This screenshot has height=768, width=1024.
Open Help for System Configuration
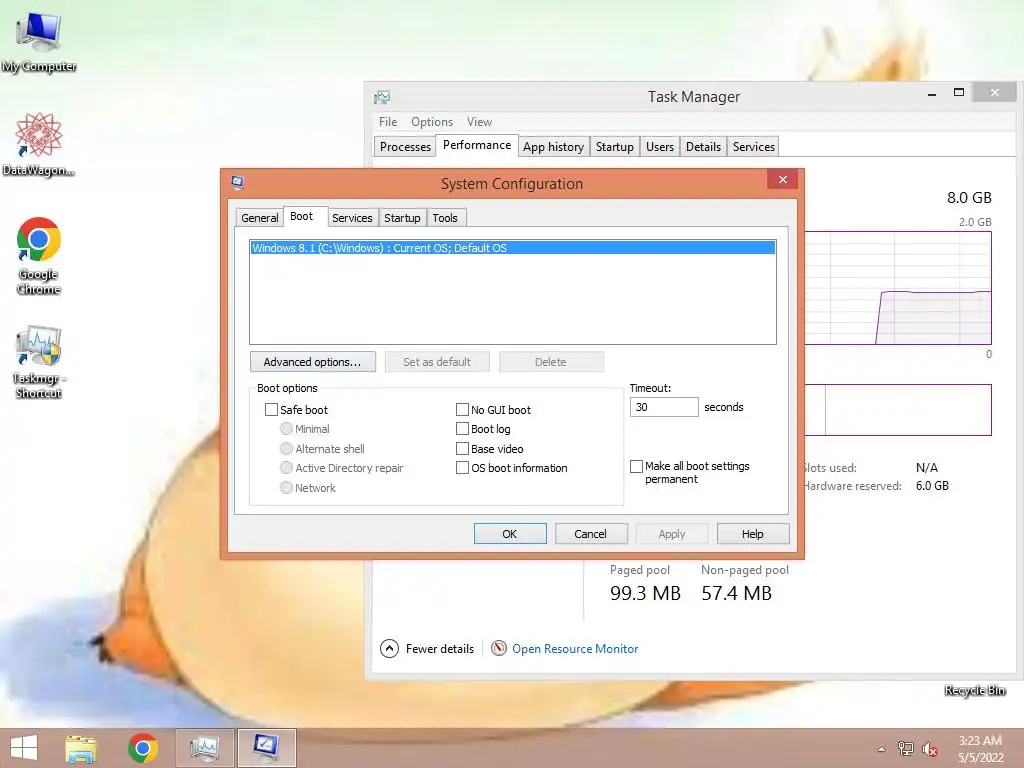pyautogui.click(x=752, y=534)
